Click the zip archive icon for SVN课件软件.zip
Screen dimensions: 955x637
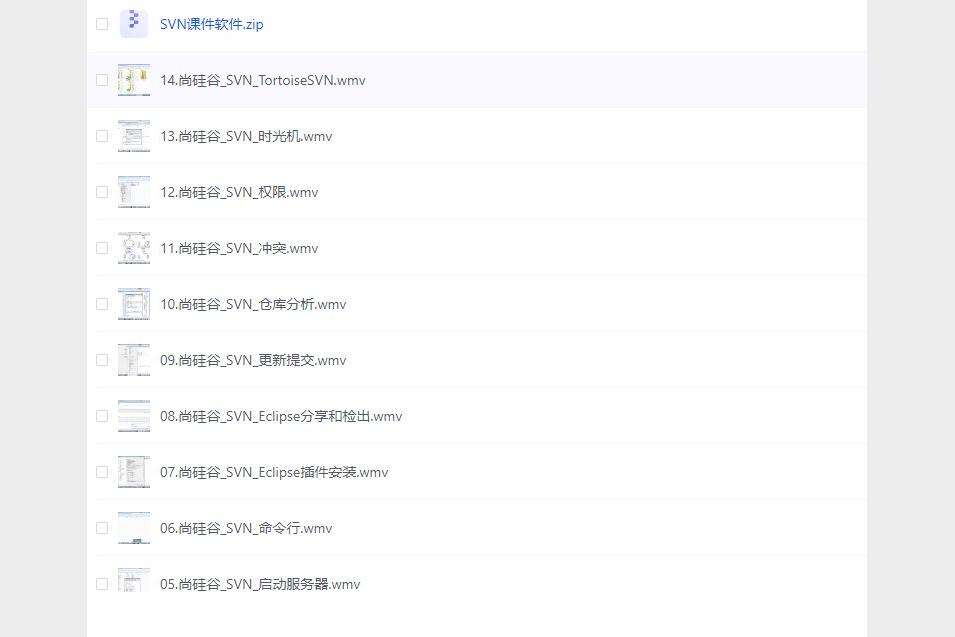pos(133,24)
